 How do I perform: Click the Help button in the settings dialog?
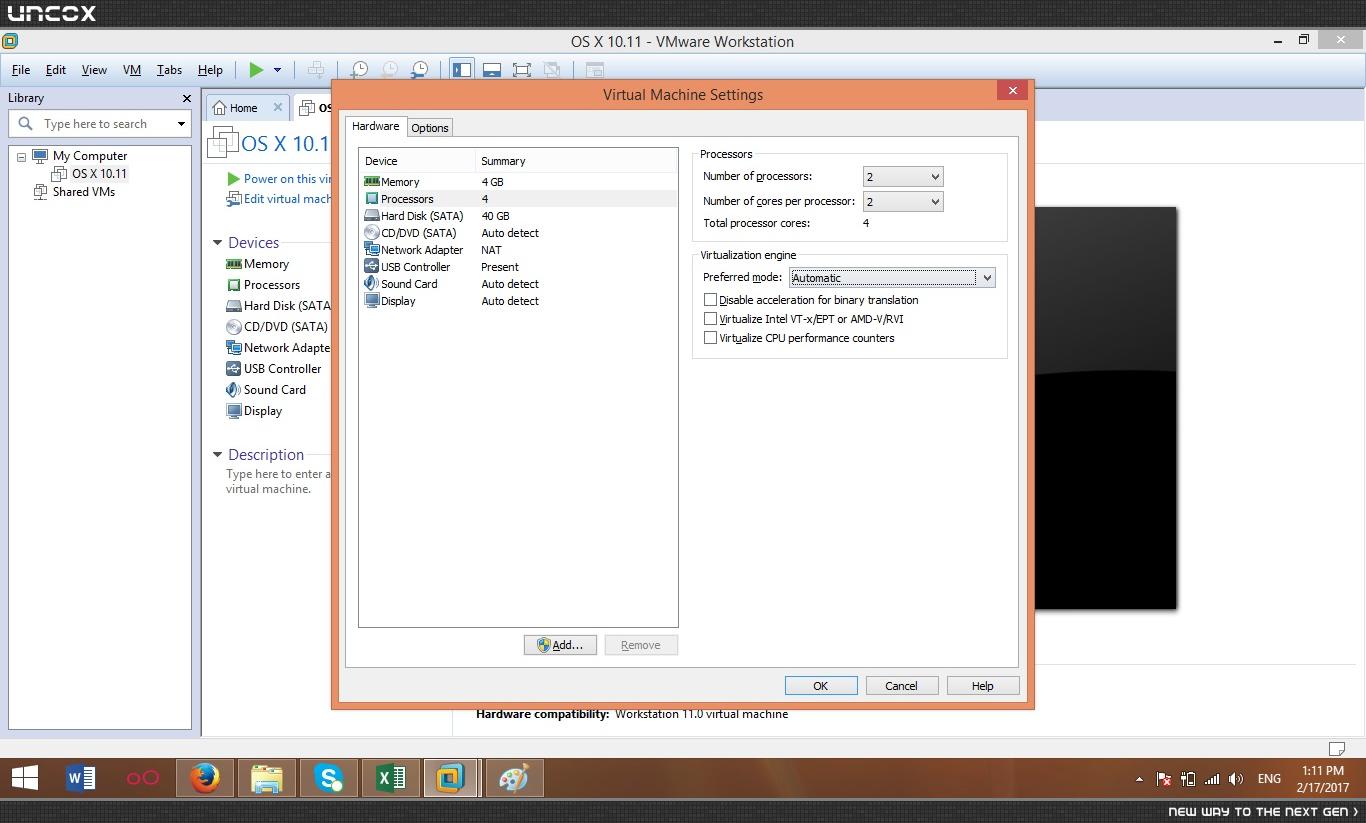click(983, 686)
